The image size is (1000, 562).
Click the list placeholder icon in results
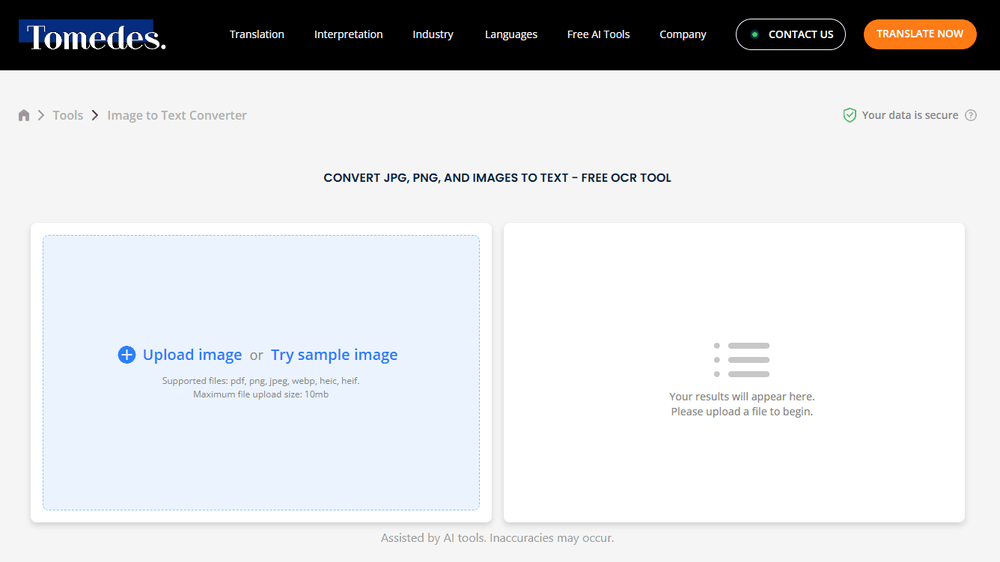click(741, 359)
